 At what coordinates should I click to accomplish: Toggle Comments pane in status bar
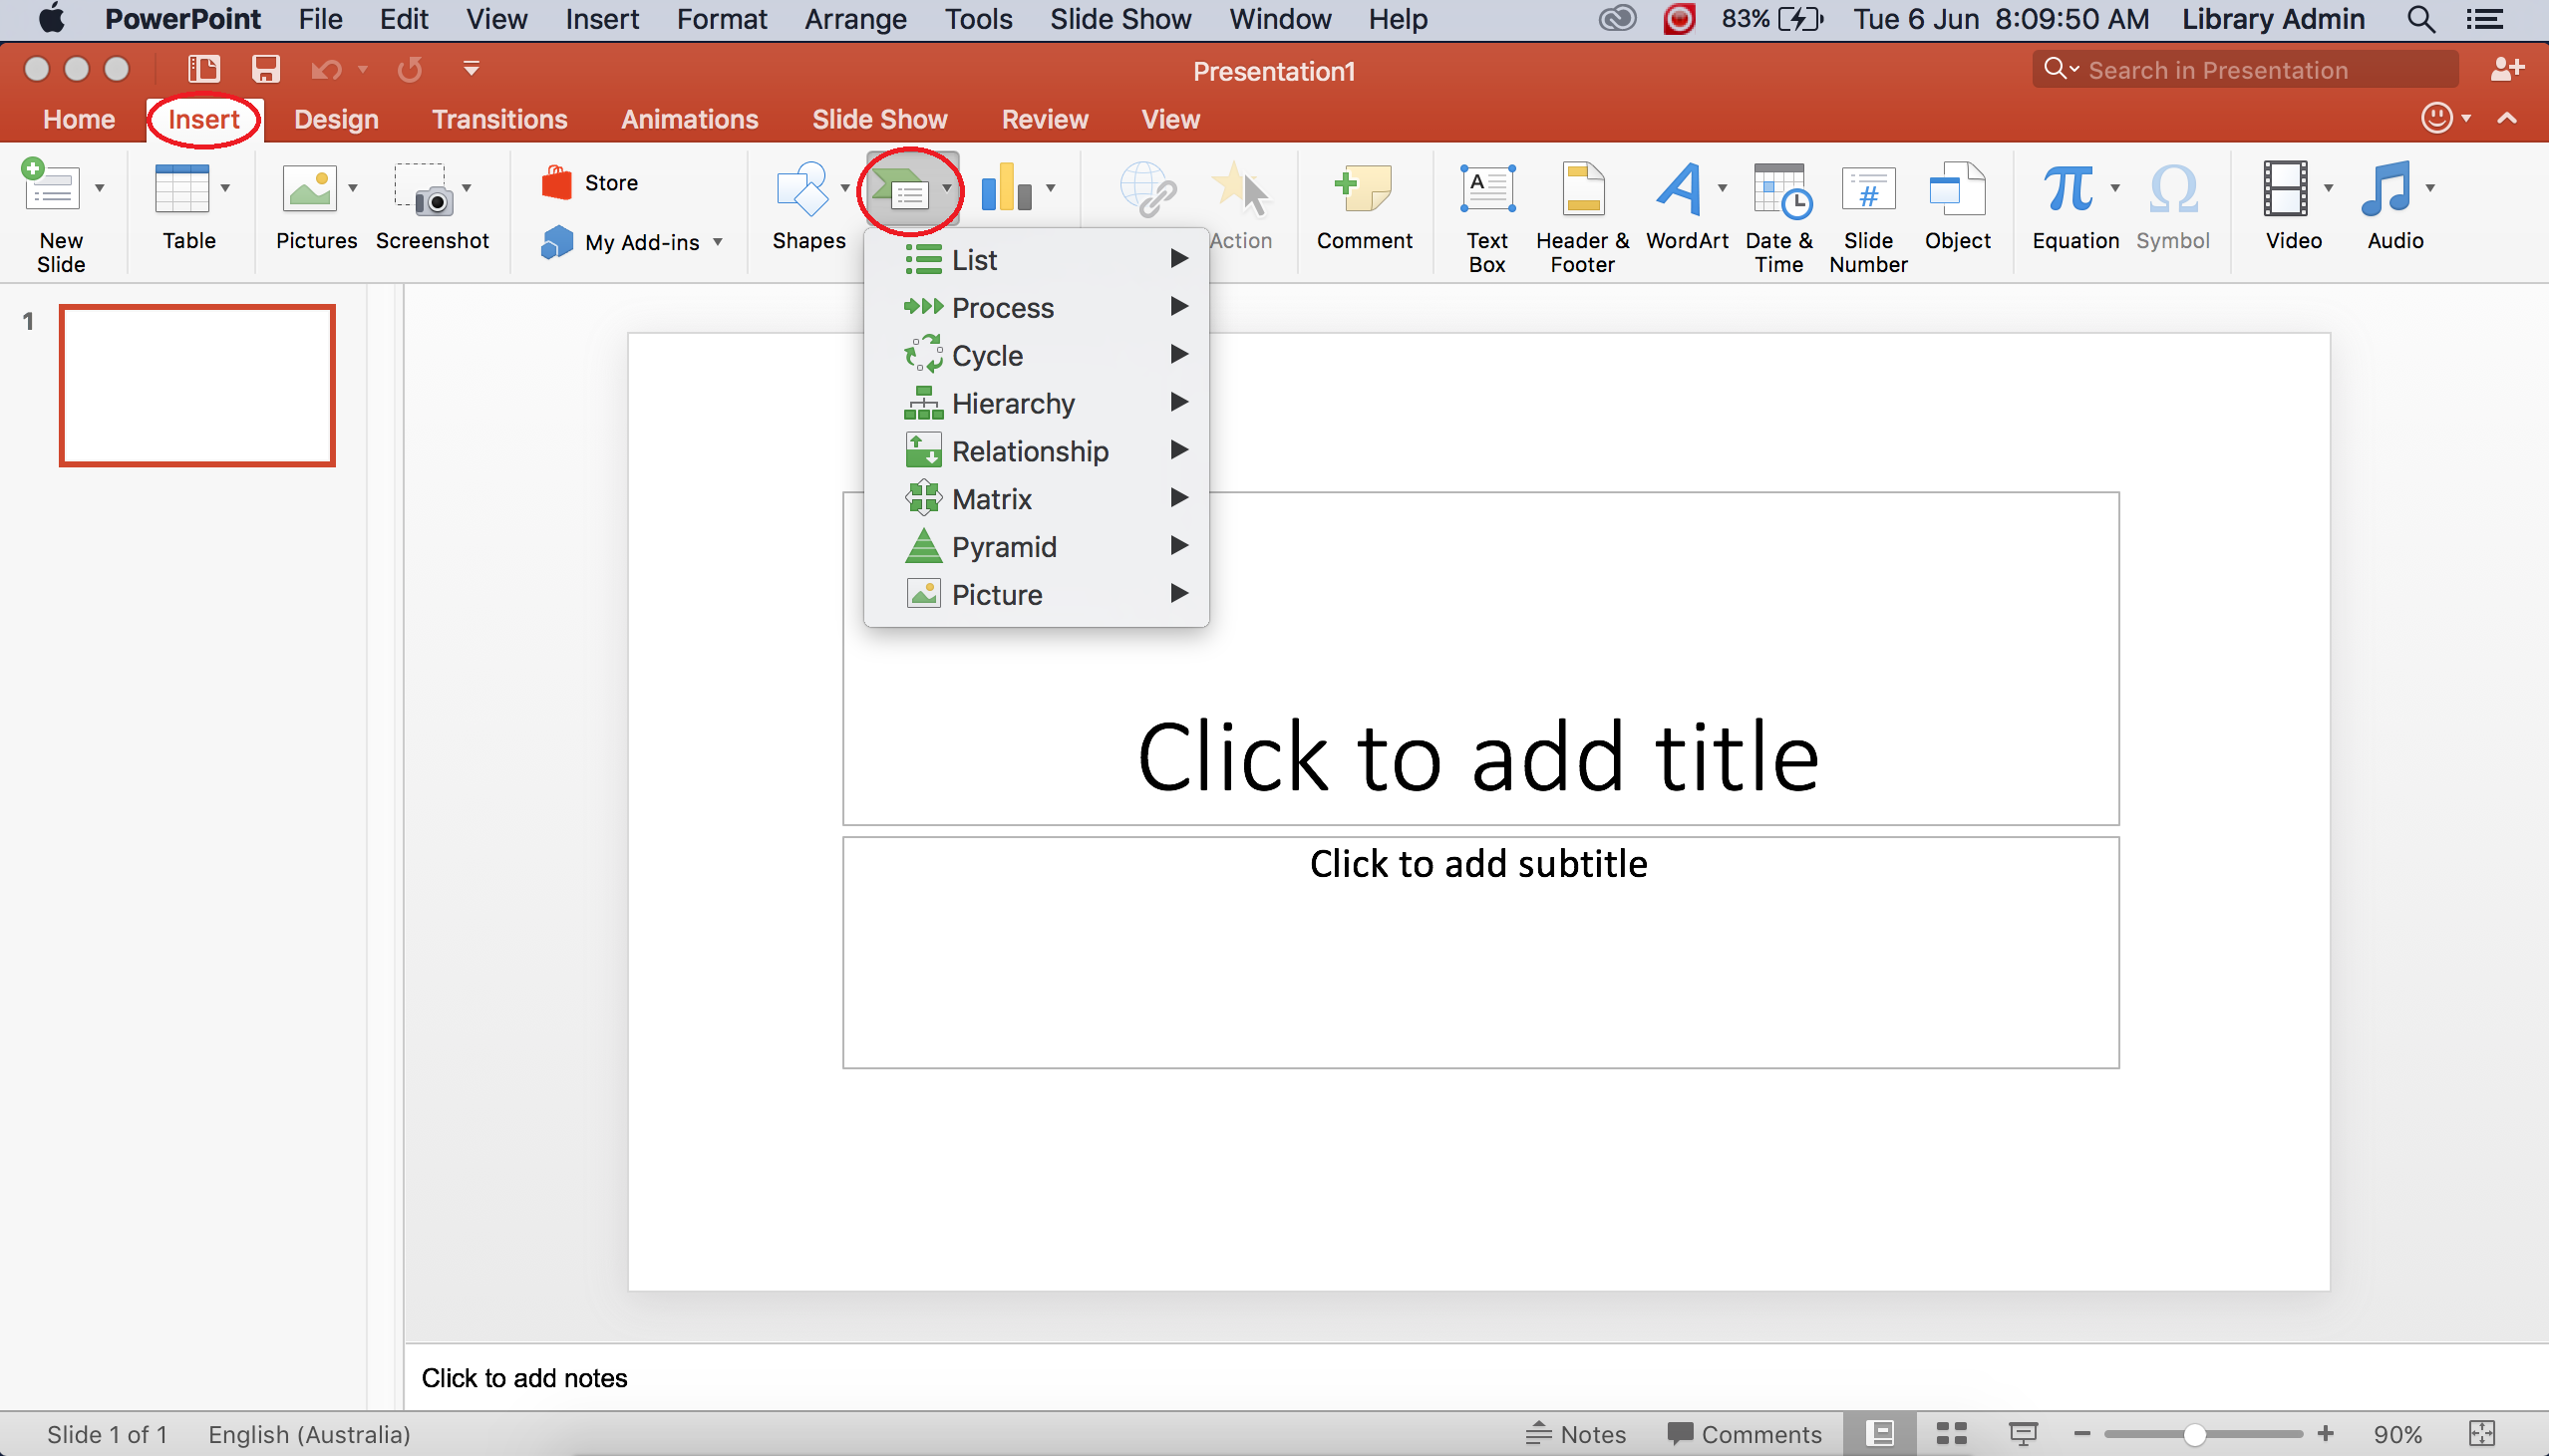click(1744, 1434)
